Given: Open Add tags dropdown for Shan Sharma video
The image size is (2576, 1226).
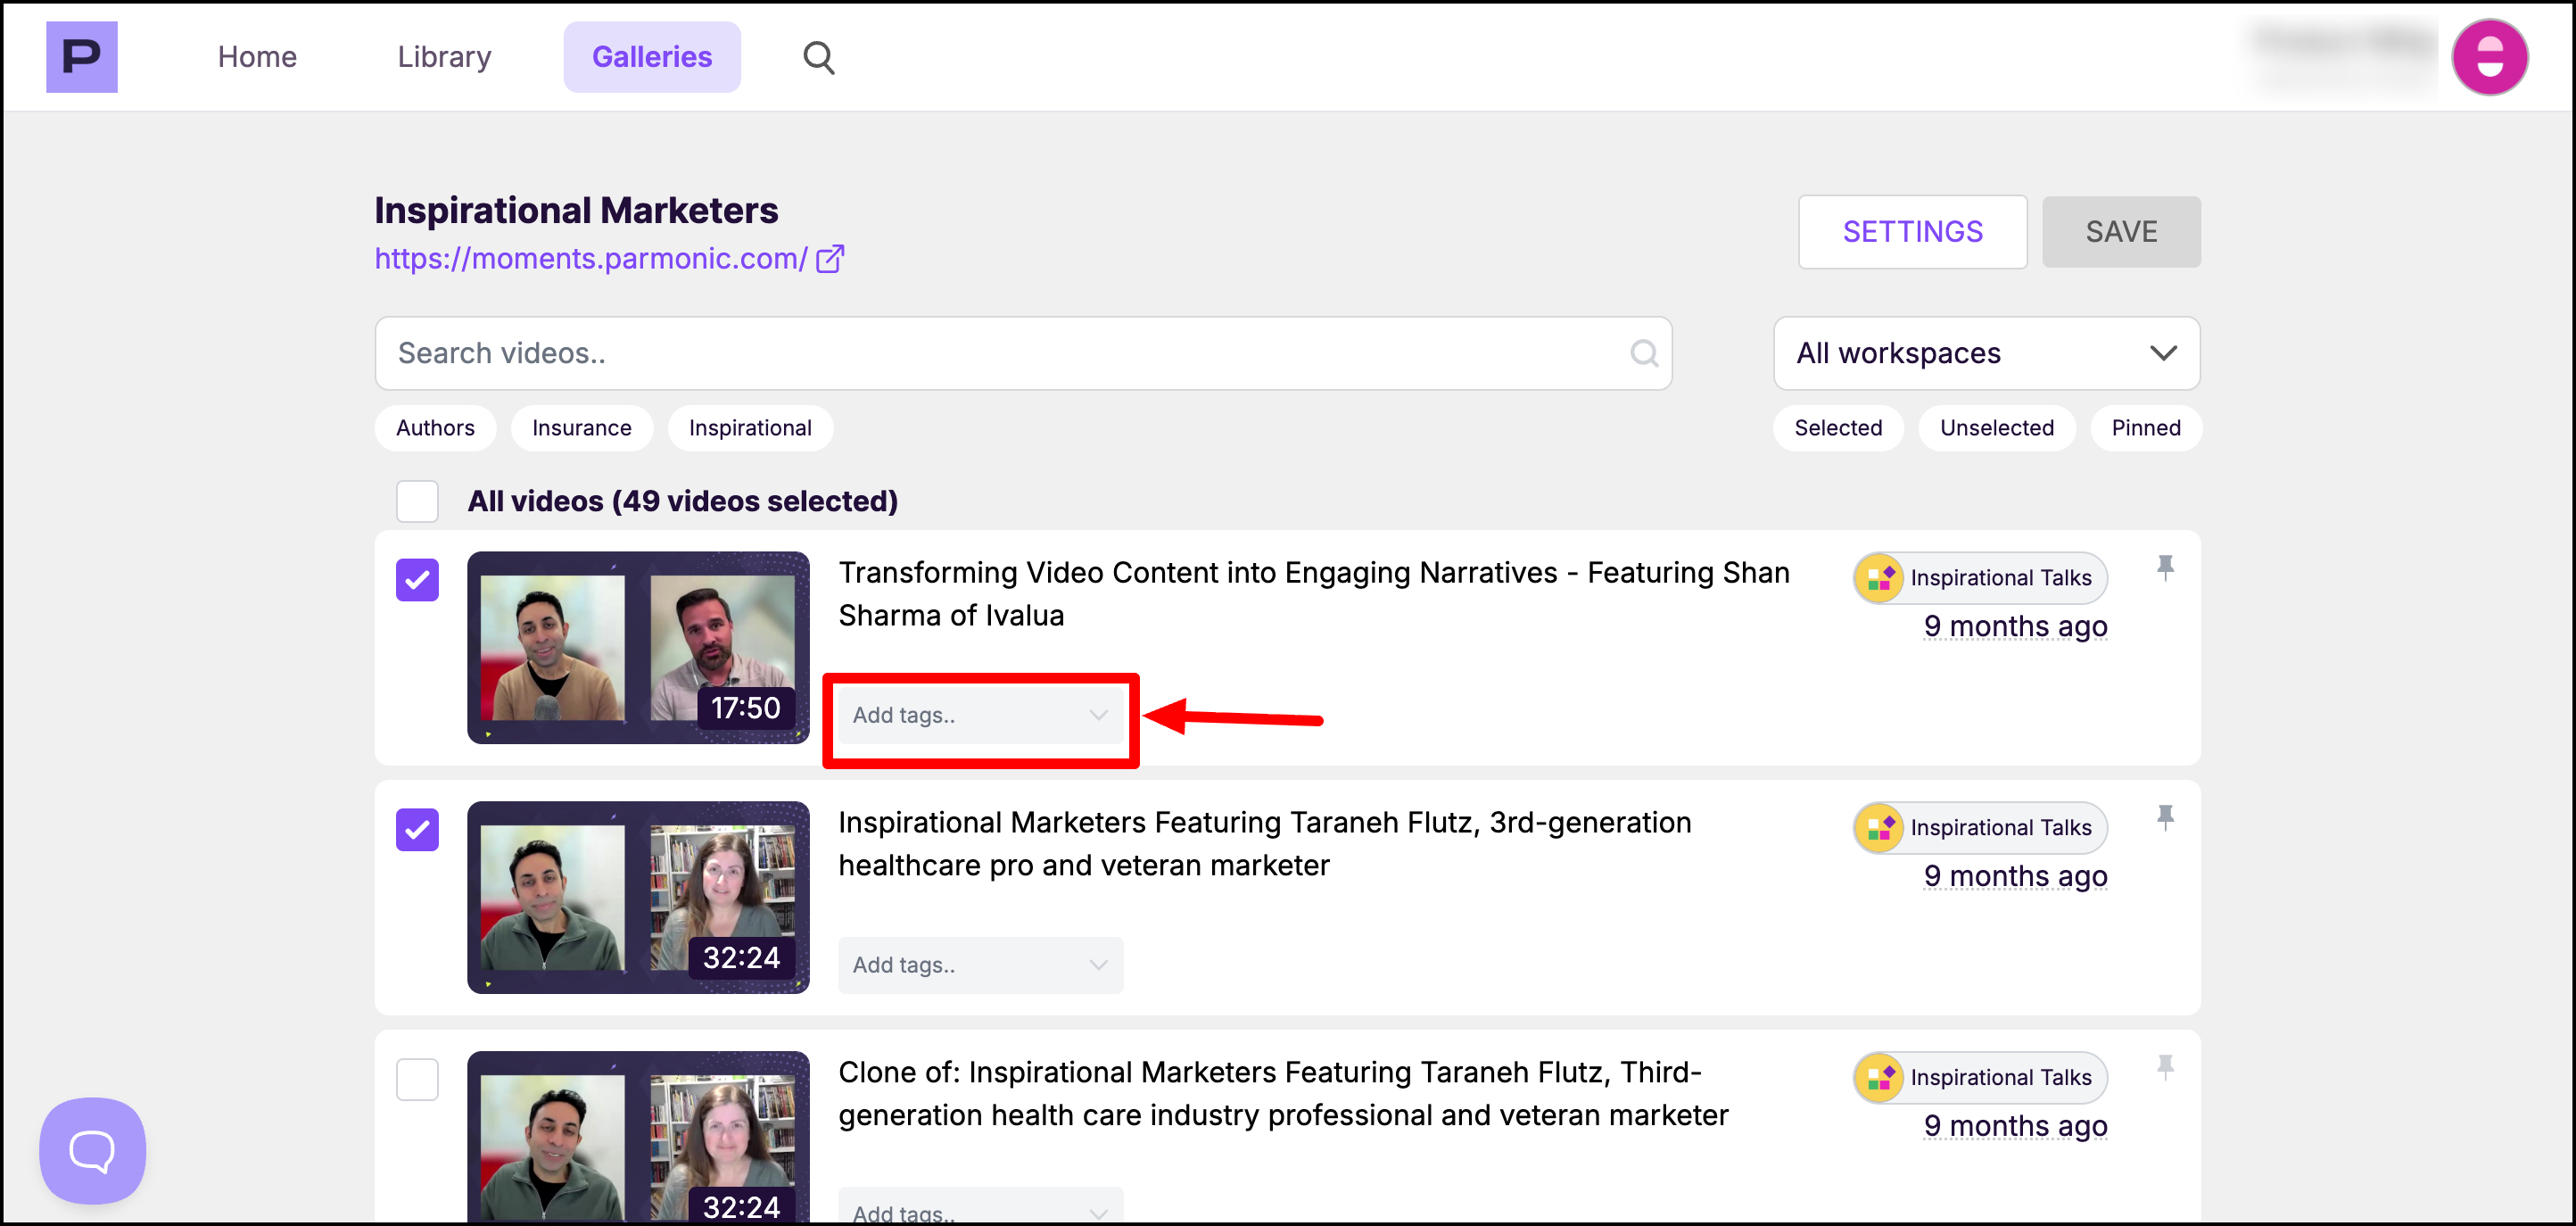Looking at the screenshot, I should click(979, 715).
